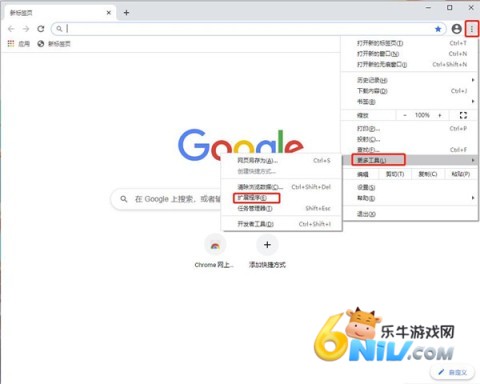Open new tab with plus button
Screen dimensions: 480x384
[126, 13]
